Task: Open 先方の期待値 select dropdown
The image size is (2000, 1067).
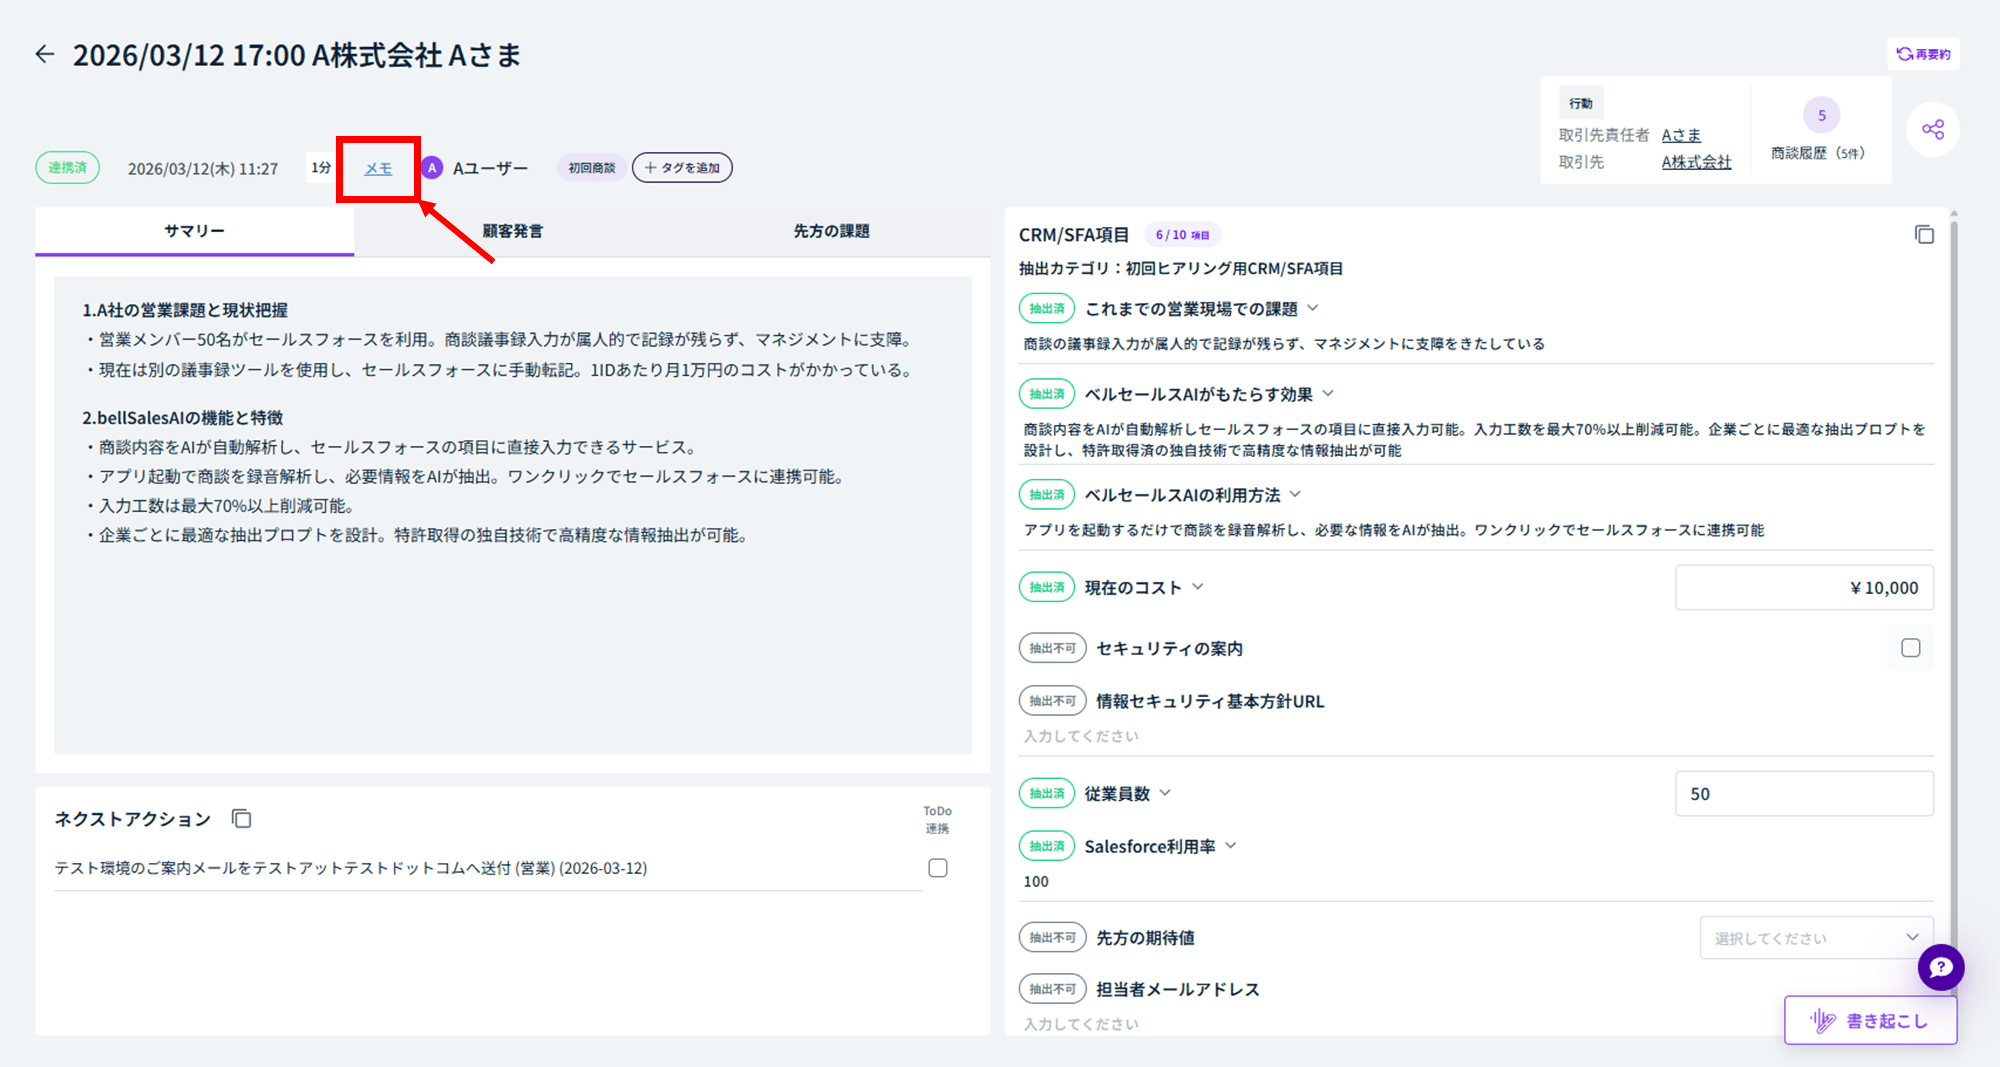Action: point(1816,938)
